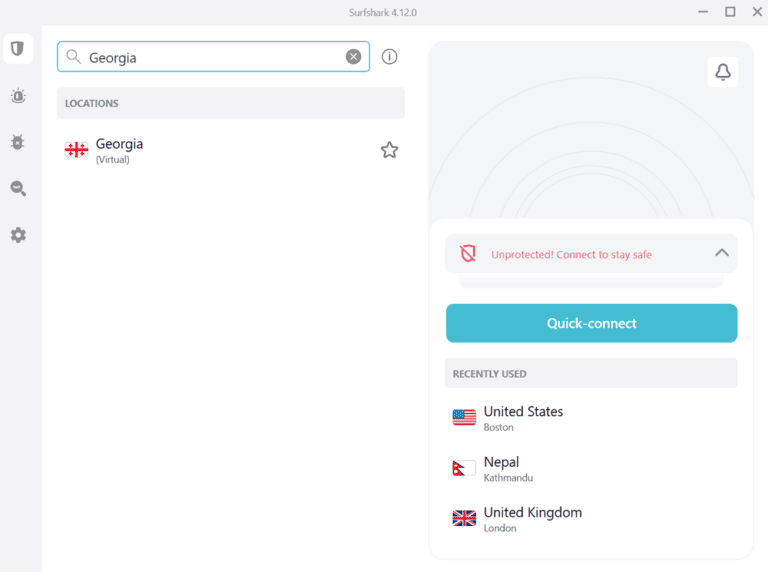The width and height of the screenshot is (768, 572).
Task: Connect to United Kingdom London
Action: tap(532, 518)
